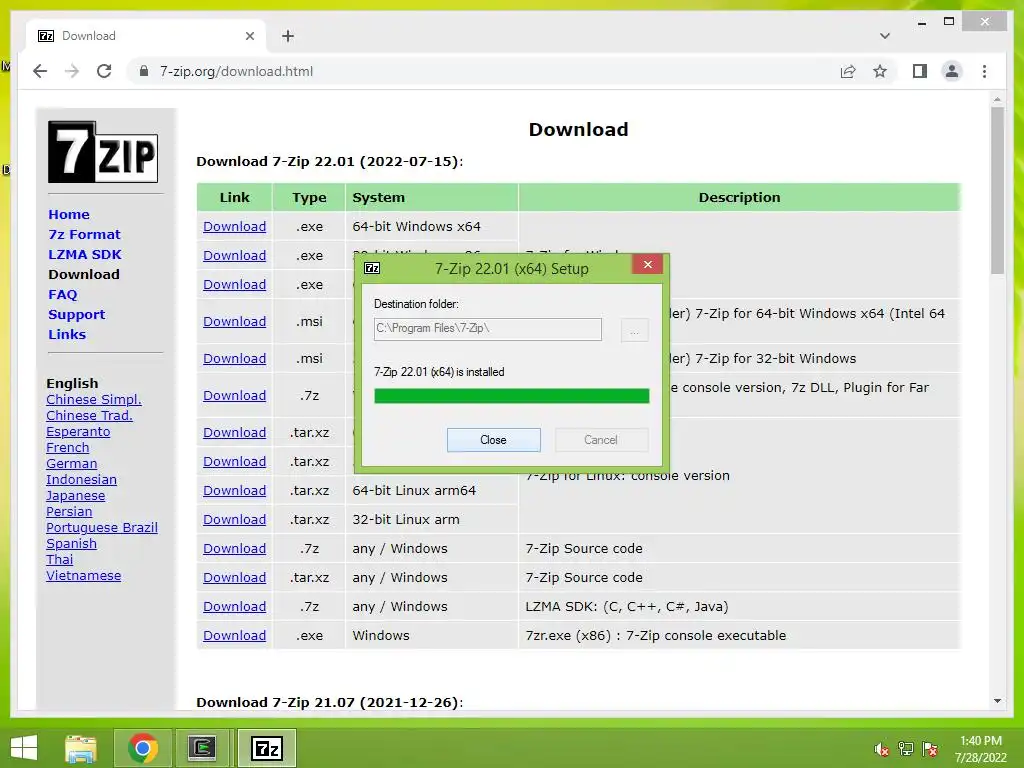Open the Windows Start button
1024x768 pixels.
(24, 748)
